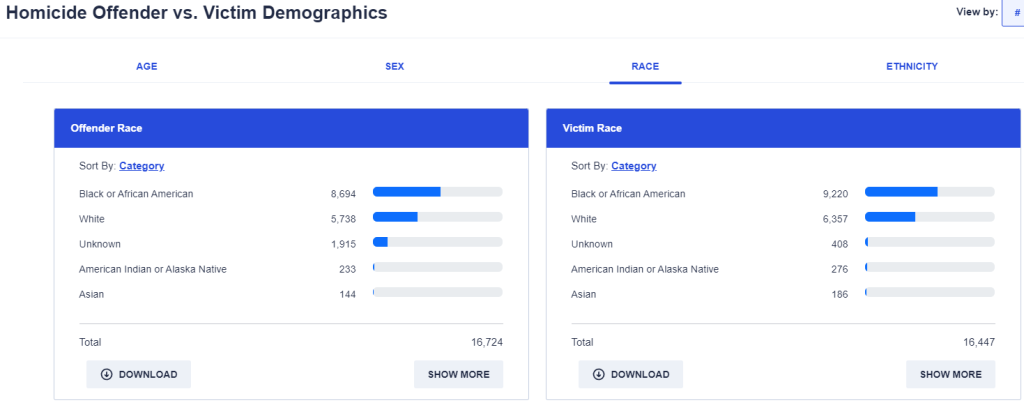
Task: Click the Victim Race panel header
Action: [783, 129]
